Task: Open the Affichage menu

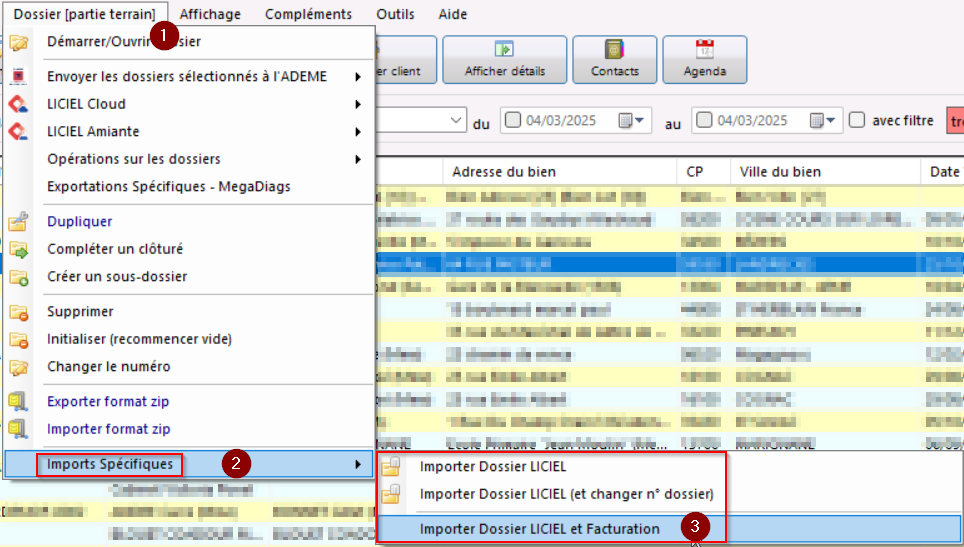Action: click(208, 14)
